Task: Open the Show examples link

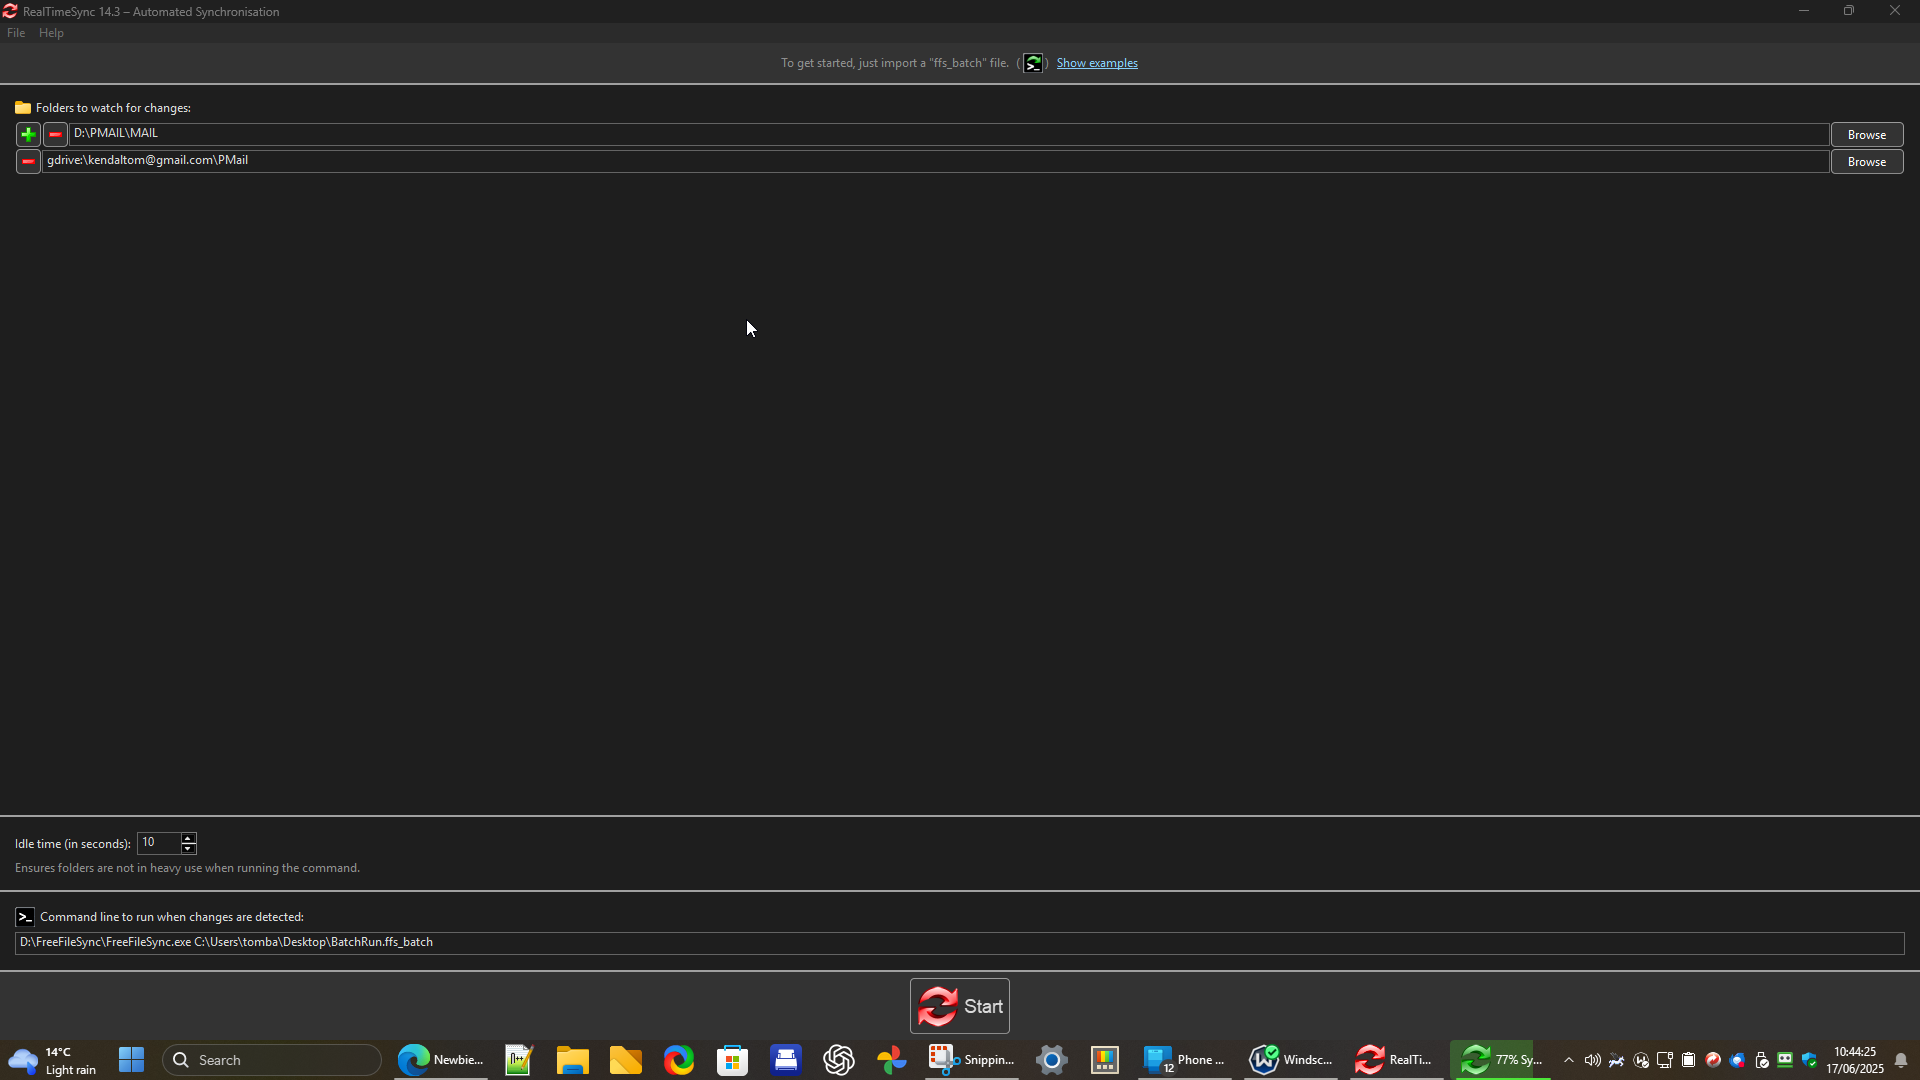Action: pos(1097,63)
